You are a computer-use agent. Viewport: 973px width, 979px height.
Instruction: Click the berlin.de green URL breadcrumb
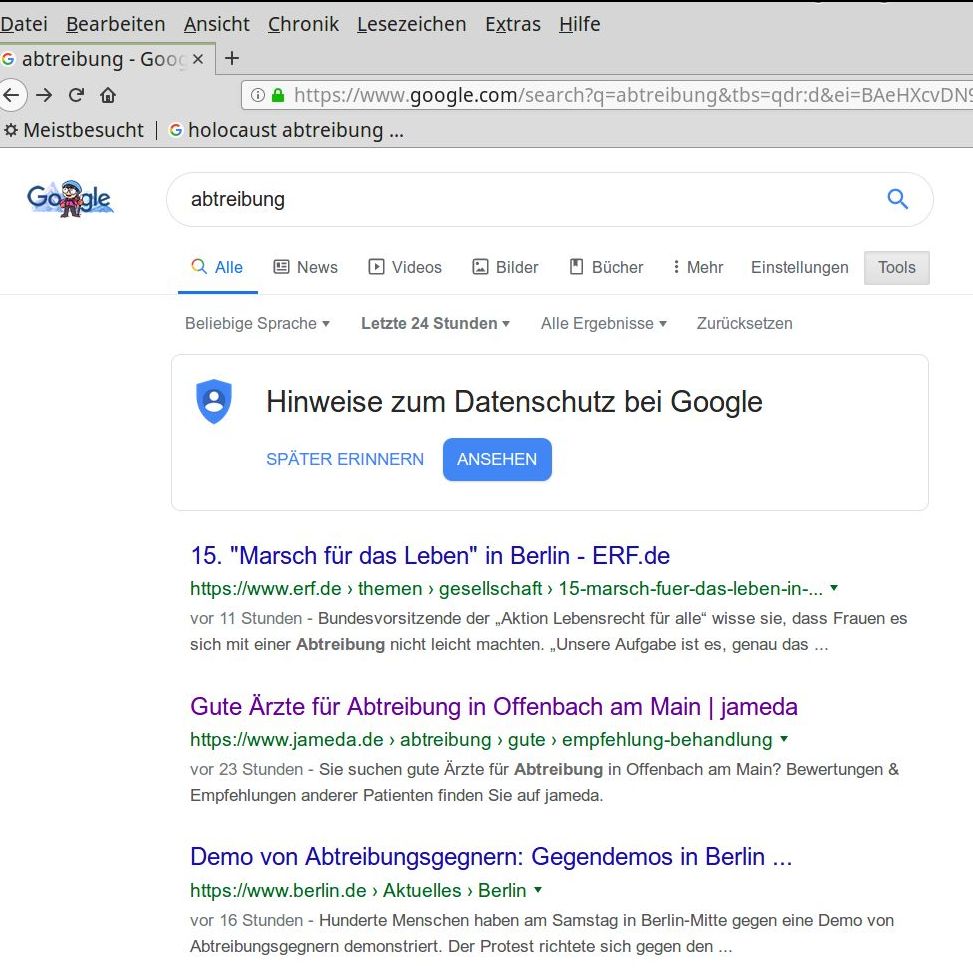tap(358, 890)
